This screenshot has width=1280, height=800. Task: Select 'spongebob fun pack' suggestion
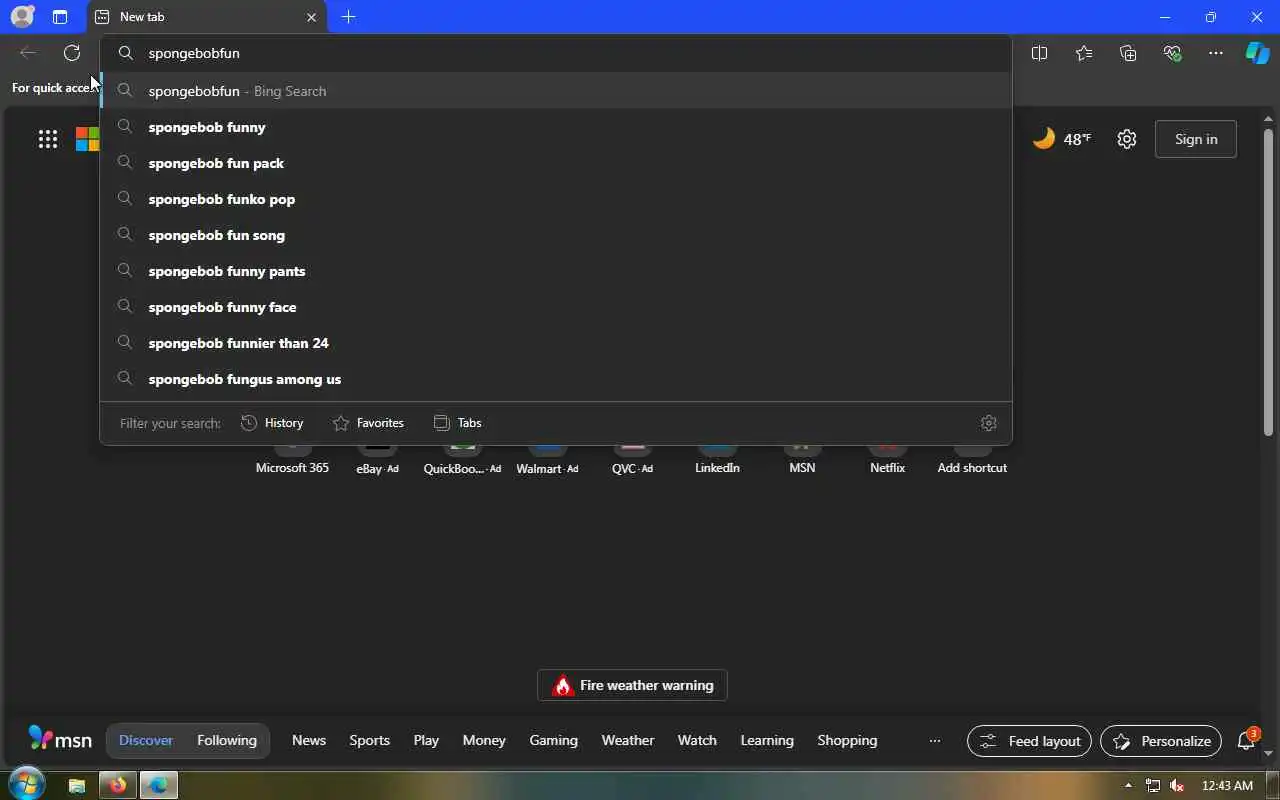556,163
